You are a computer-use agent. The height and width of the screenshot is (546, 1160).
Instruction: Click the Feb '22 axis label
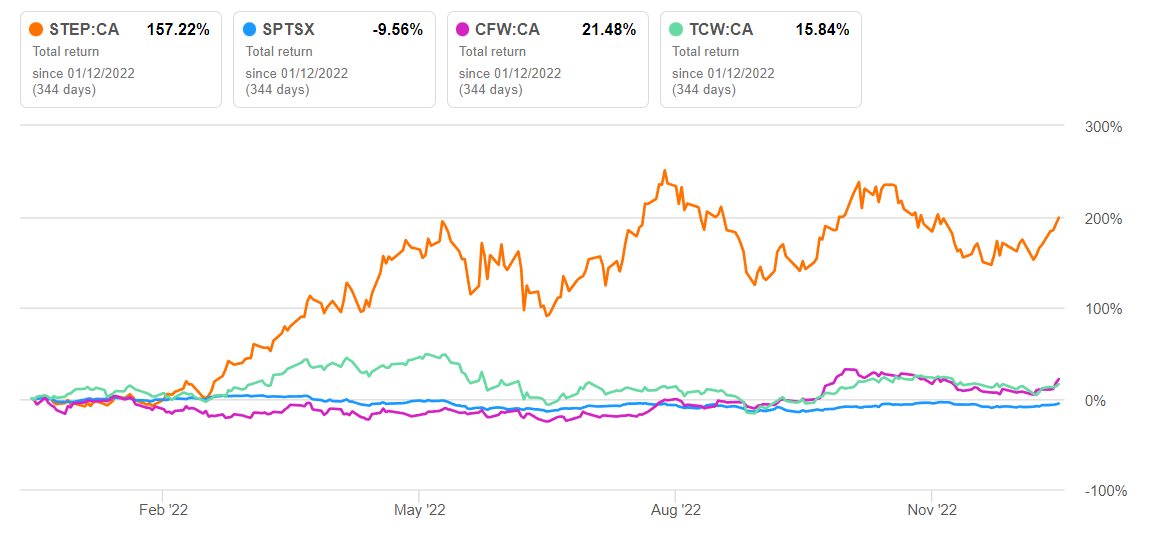point(163,510)
